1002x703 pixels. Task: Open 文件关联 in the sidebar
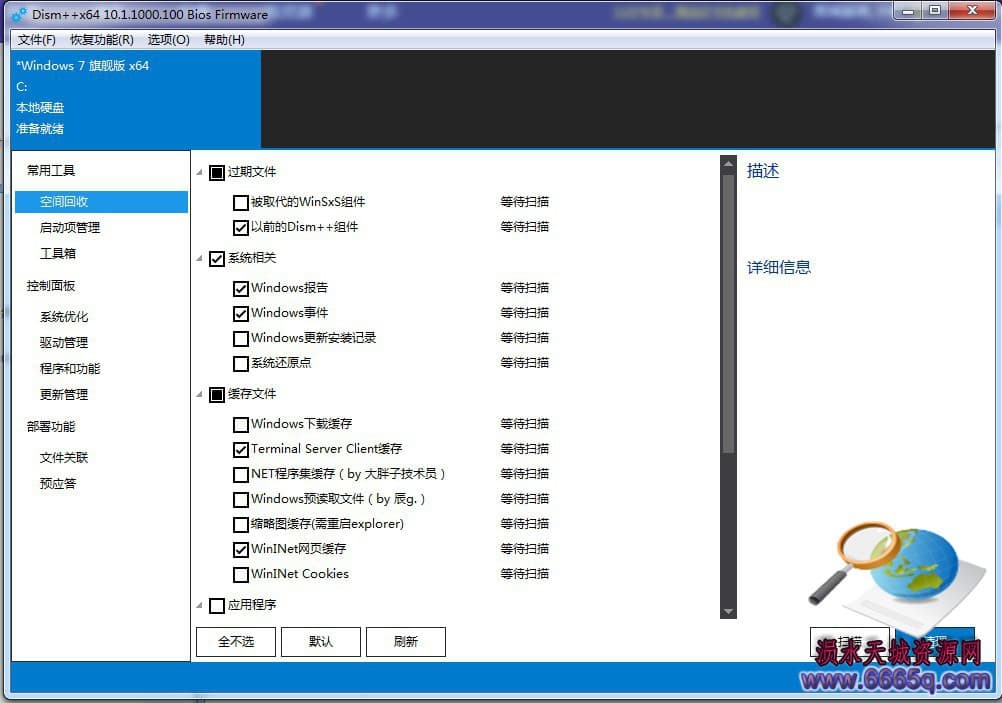64,458
